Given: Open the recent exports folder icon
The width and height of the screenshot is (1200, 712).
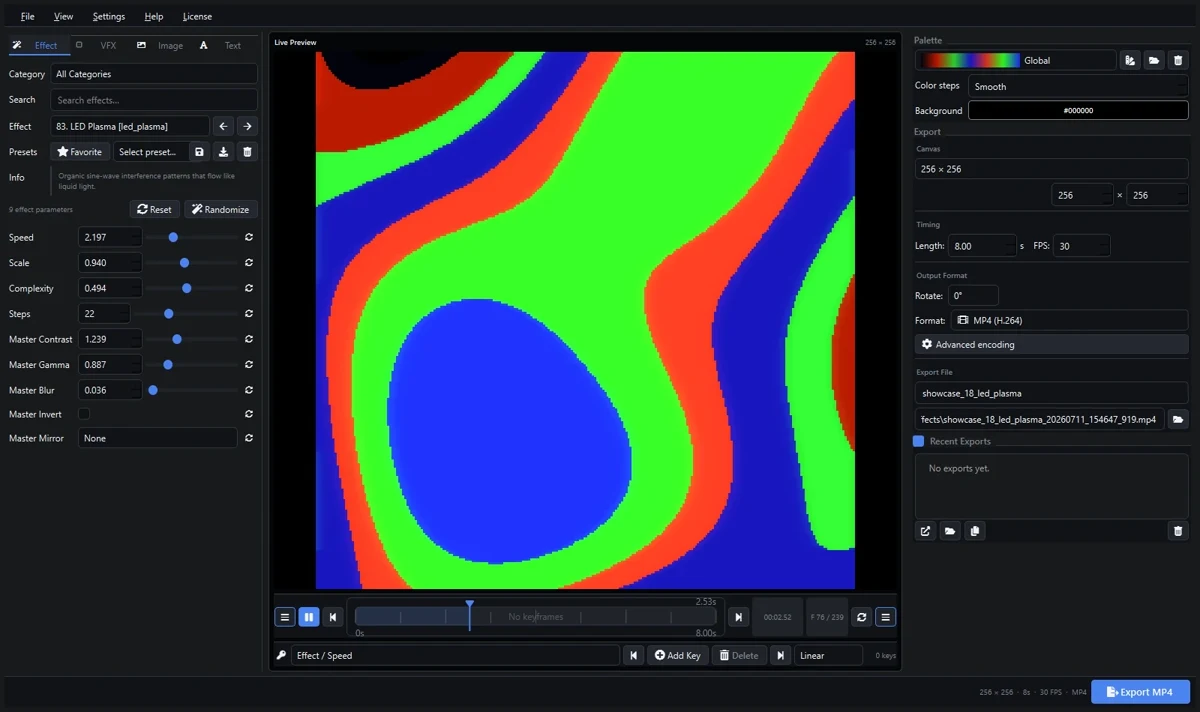Looking at the screenshot, I should click(x=950, y=531).
